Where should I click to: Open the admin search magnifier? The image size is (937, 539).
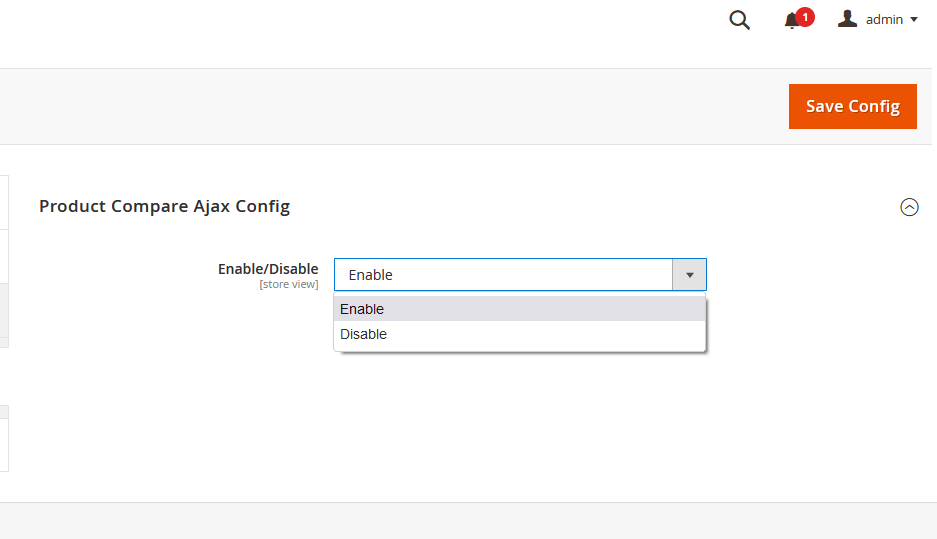739,20
